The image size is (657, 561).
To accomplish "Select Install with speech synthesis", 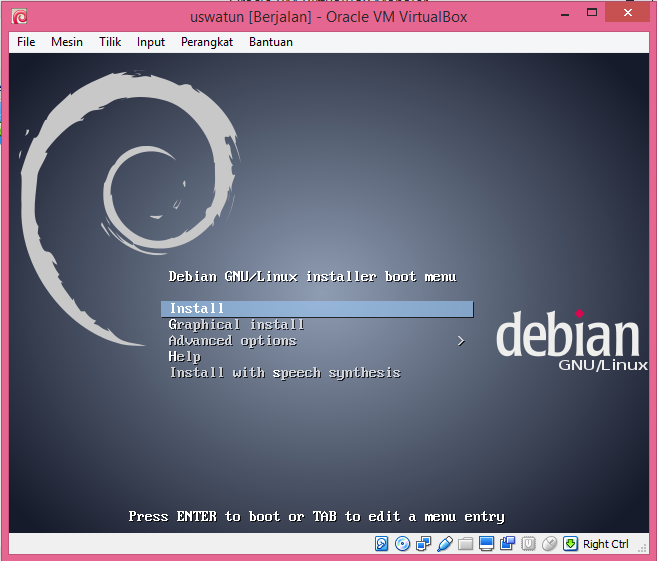I will click(285, 373).
